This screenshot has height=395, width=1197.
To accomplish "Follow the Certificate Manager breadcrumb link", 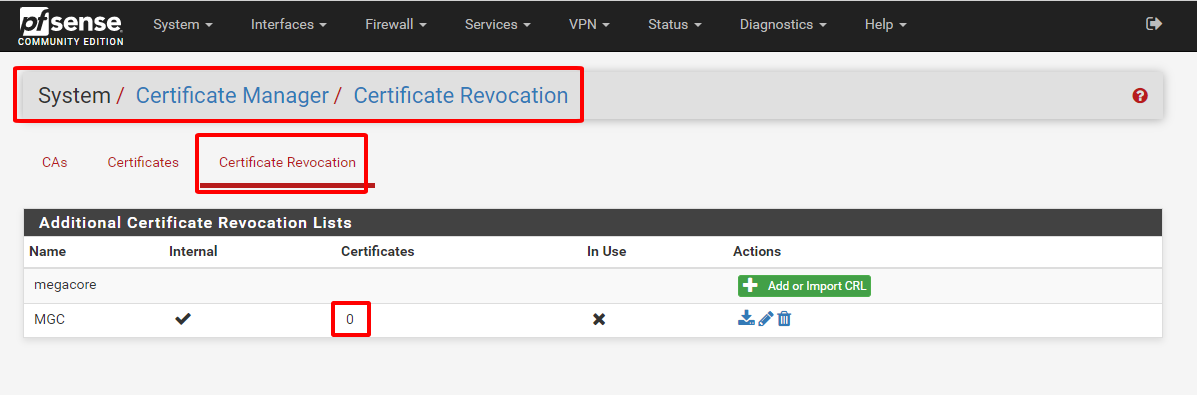I will coord(232,96).
